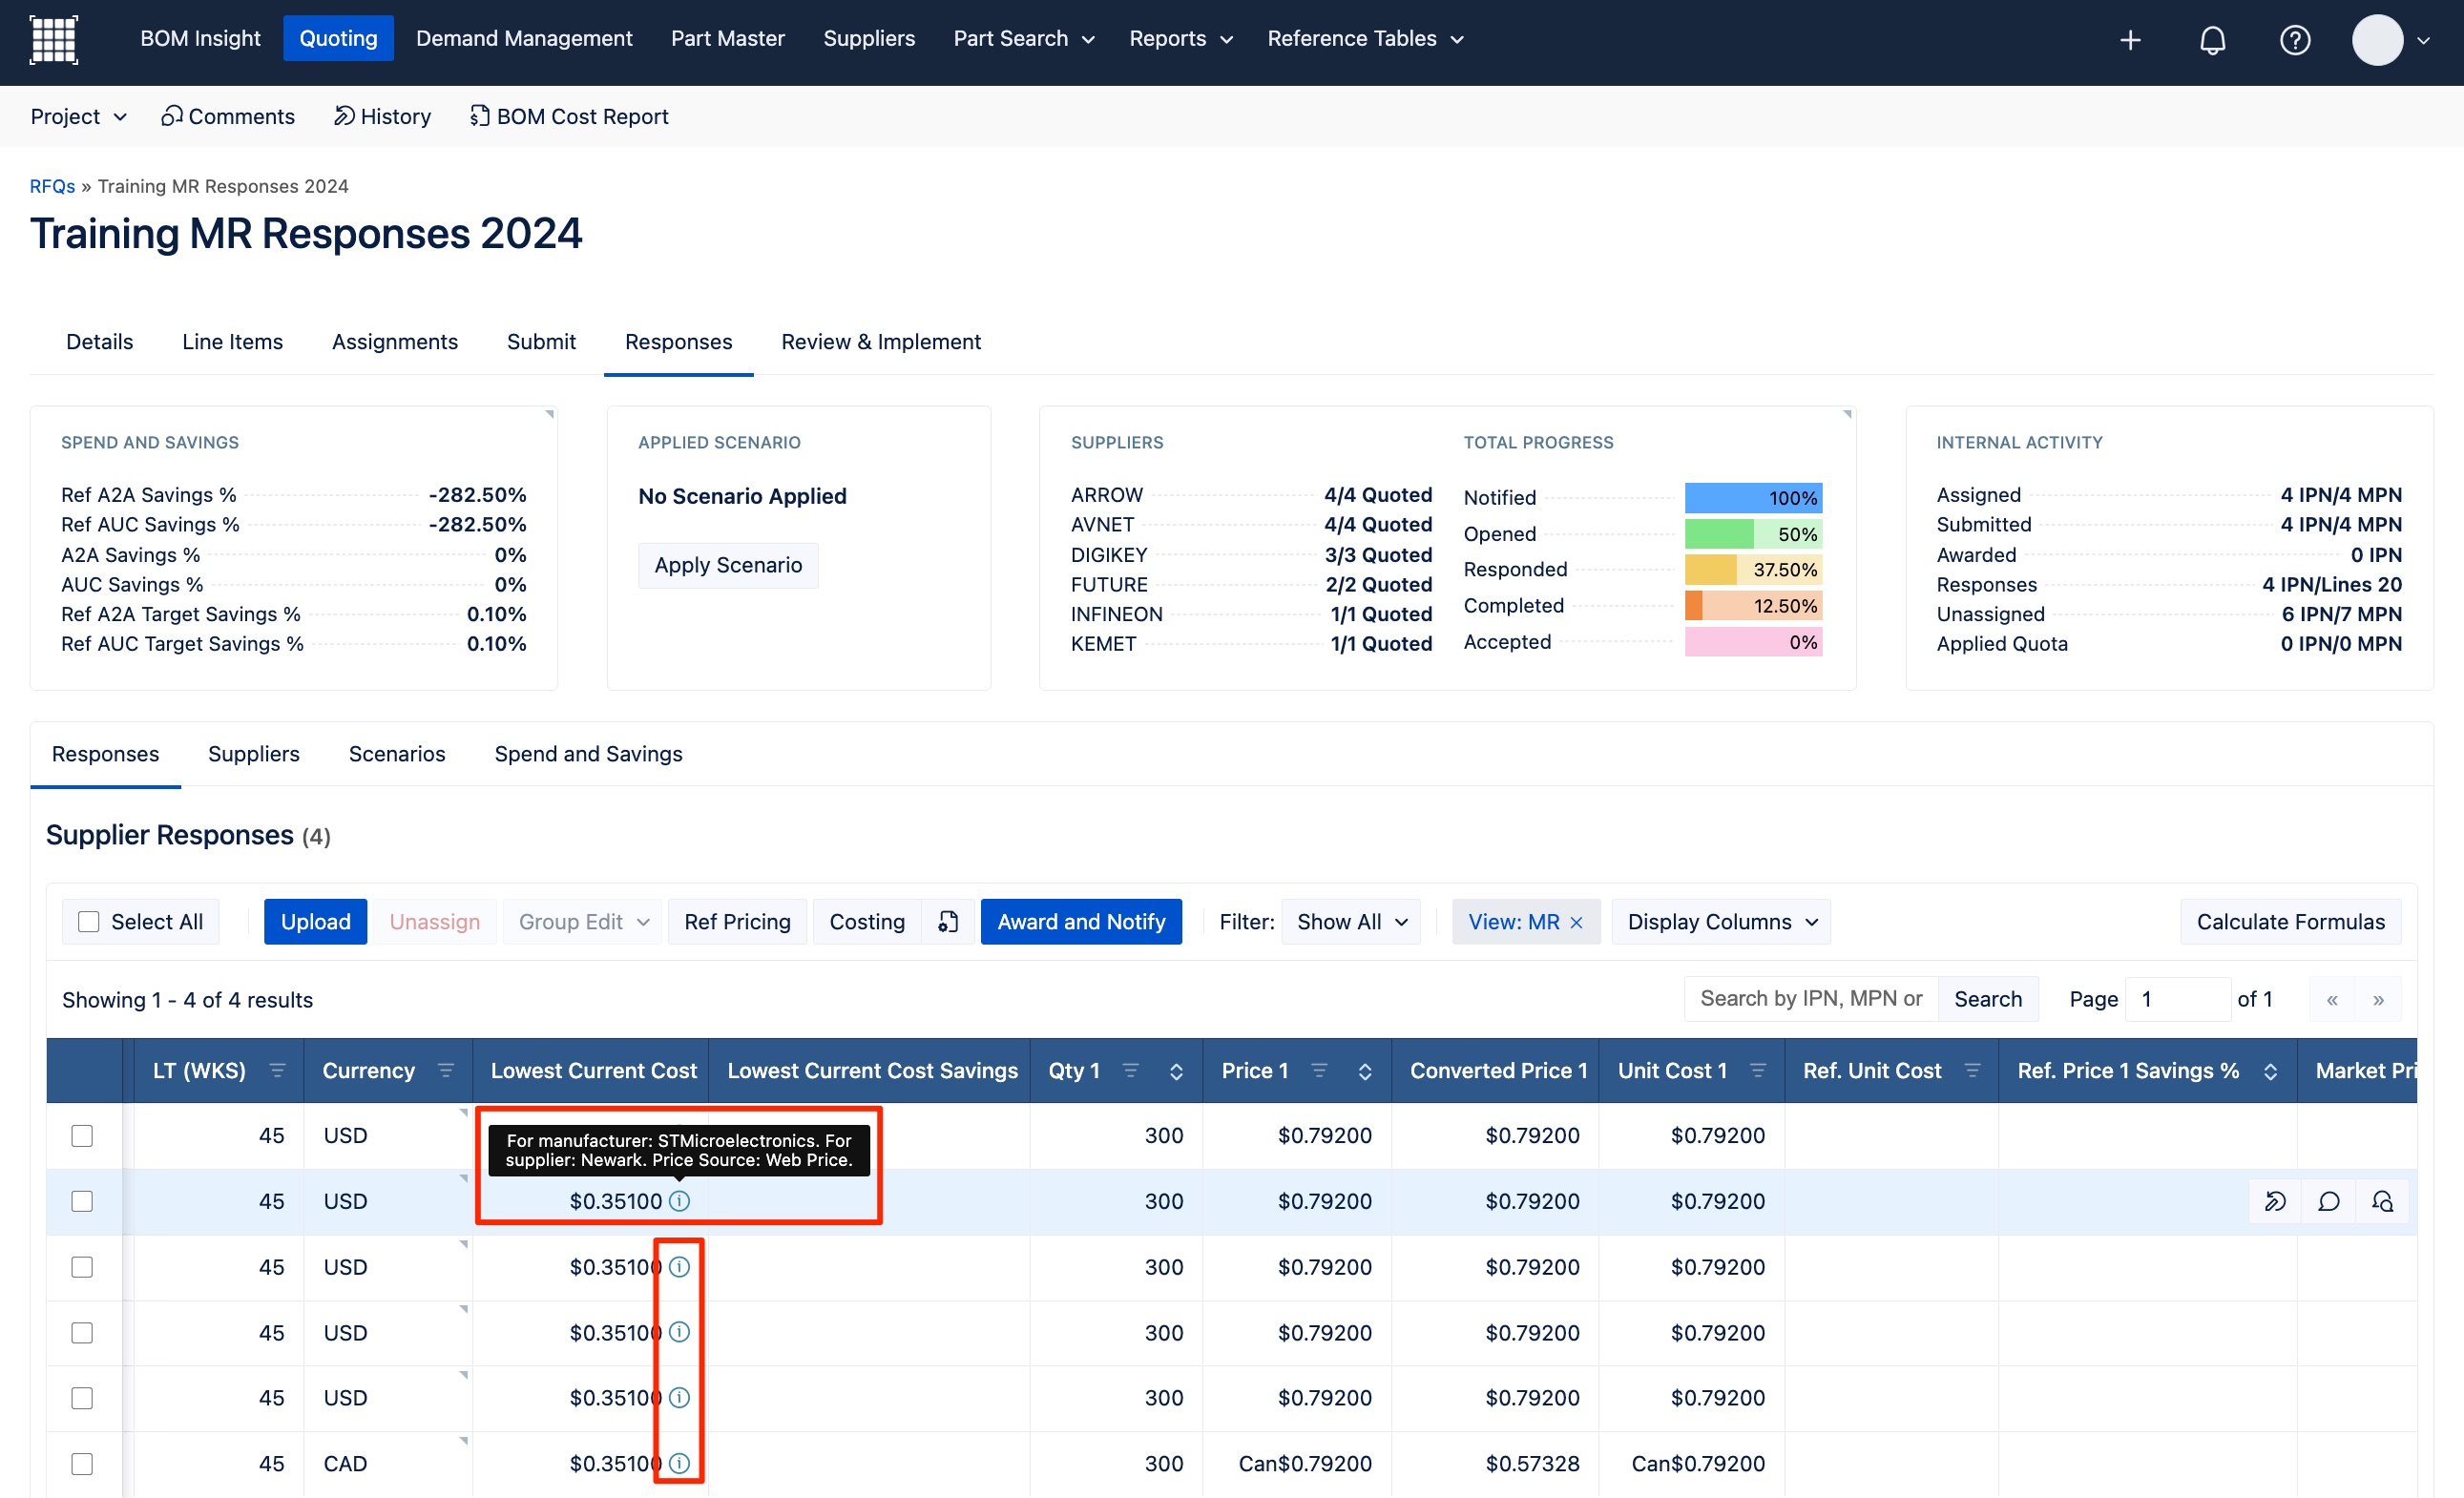This screenshot has height=1498, width=2464.
Task: Tick the highlighted second row checkbox
Action: [x=82, y=1201]
